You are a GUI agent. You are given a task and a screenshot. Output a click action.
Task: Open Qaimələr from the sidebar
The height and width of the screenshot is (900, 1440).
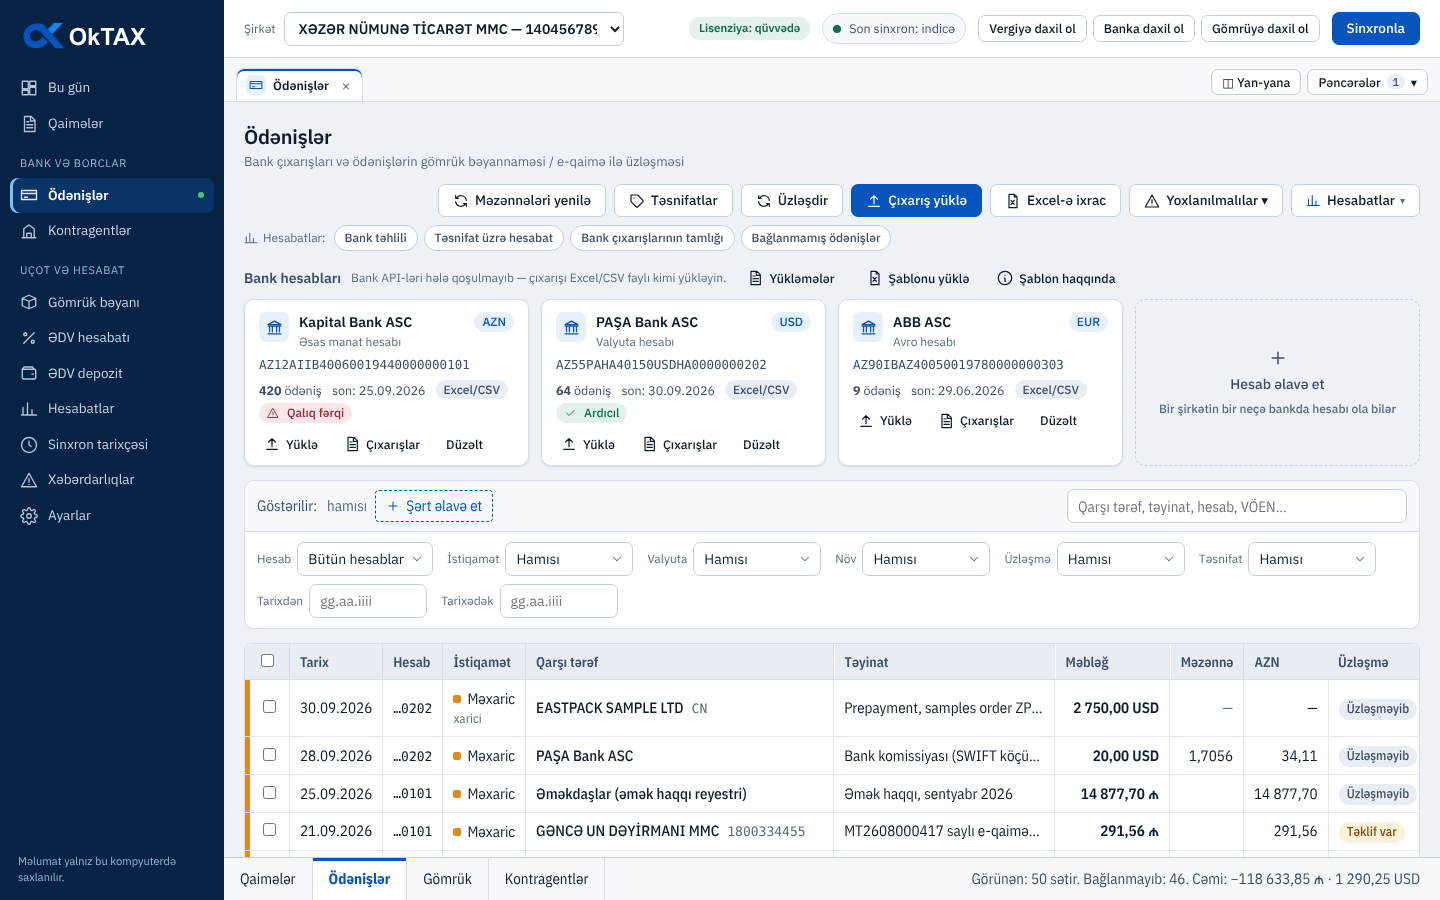coord(112,124)
